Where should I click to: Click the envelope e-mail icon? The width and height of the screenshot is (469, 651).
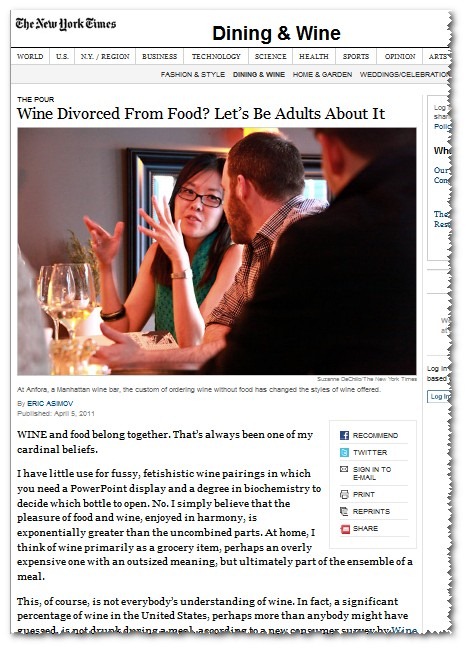coord(344,469)
